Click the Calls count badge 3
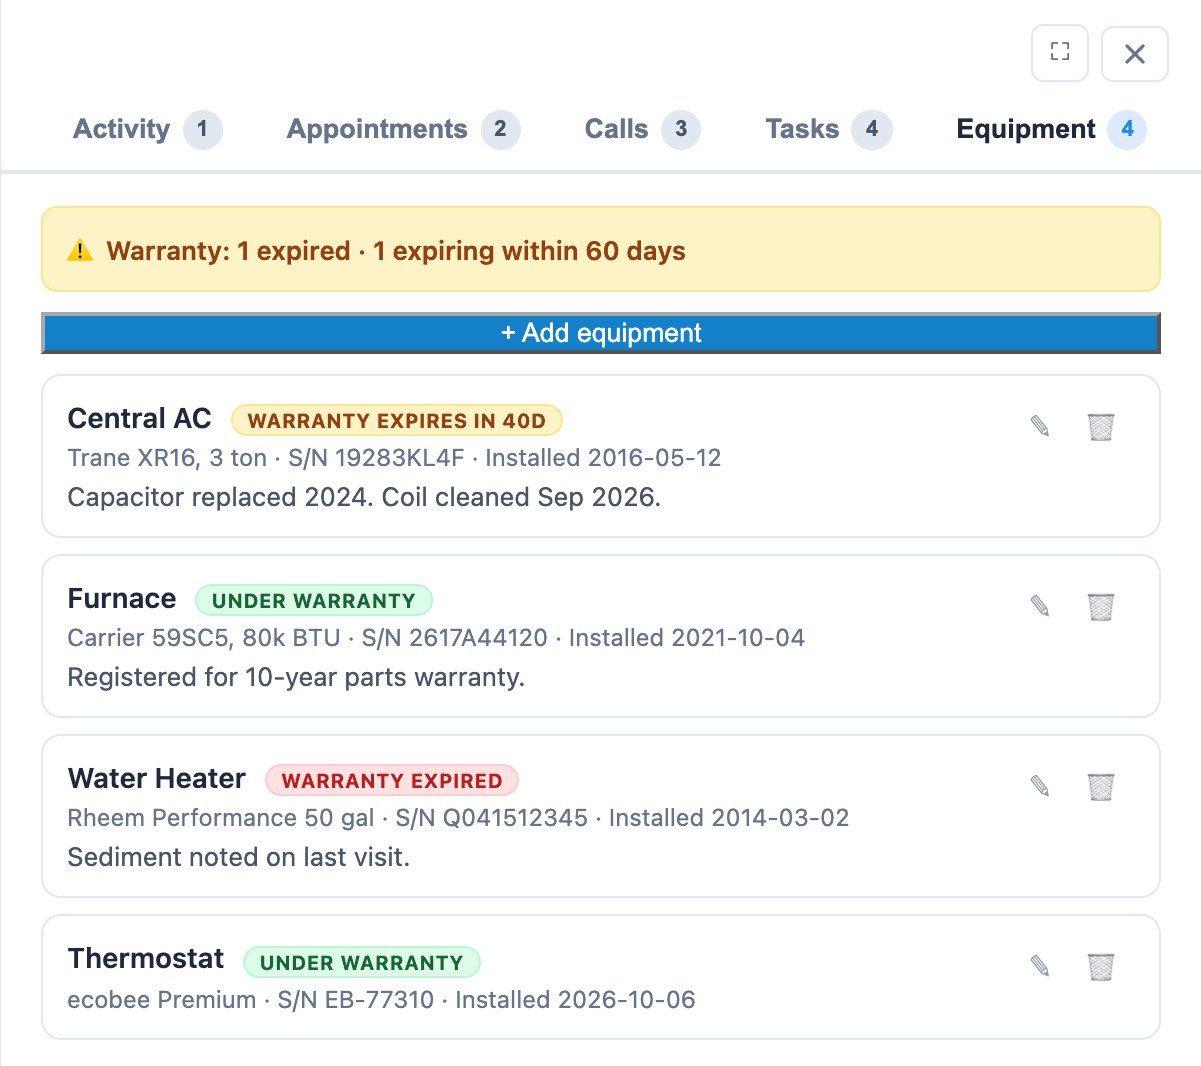Screen dimensions: 1201x1066 [x=681, y=129]
